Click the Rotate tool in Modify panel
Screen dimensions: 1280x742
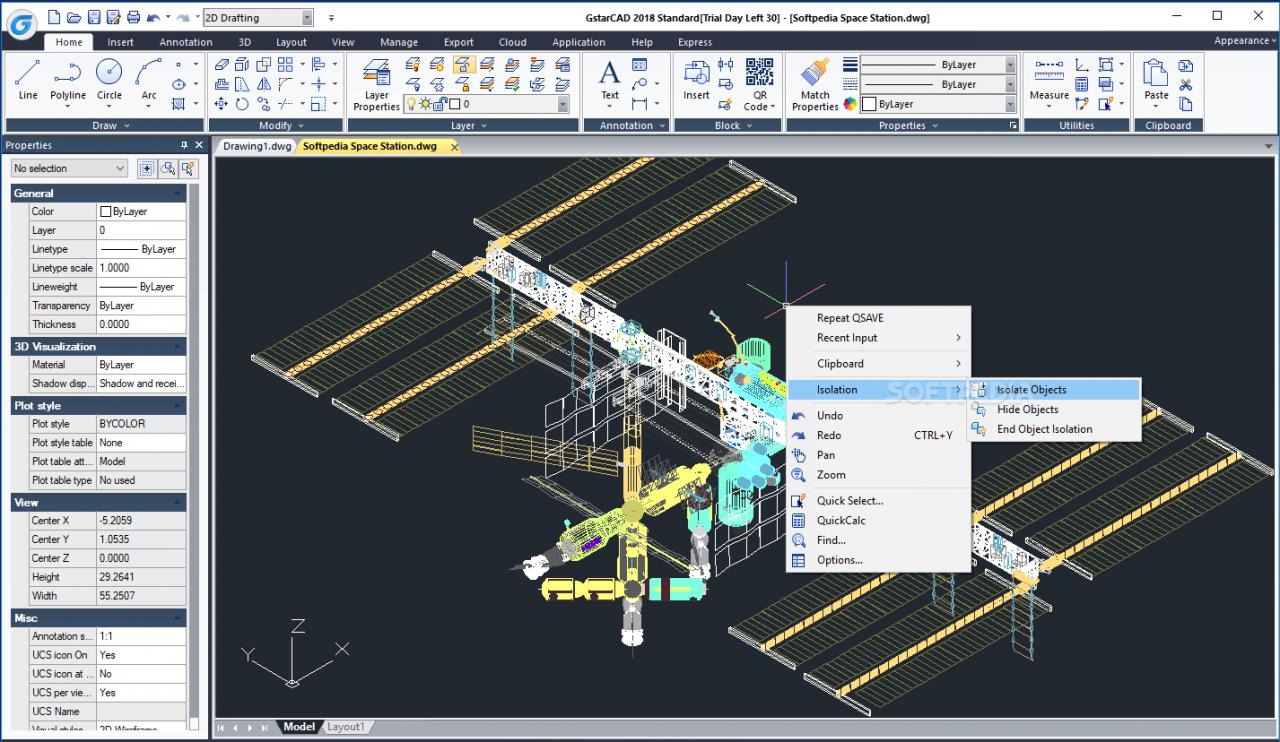(242, 104)
